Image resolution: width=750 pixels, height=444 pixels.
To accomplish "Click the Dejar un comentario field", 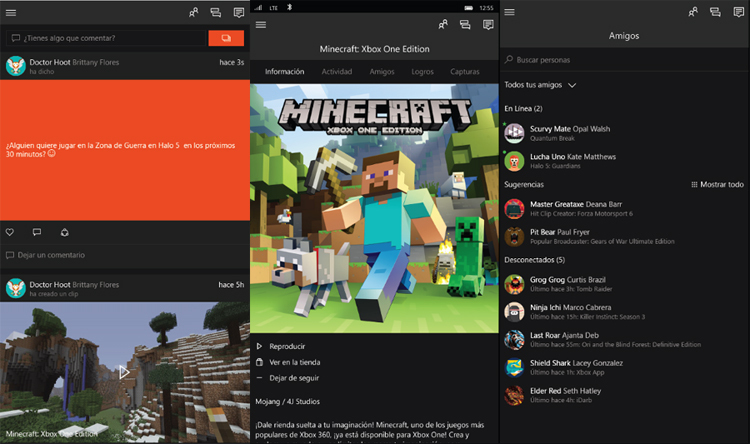I will click(x=50, y=256).
